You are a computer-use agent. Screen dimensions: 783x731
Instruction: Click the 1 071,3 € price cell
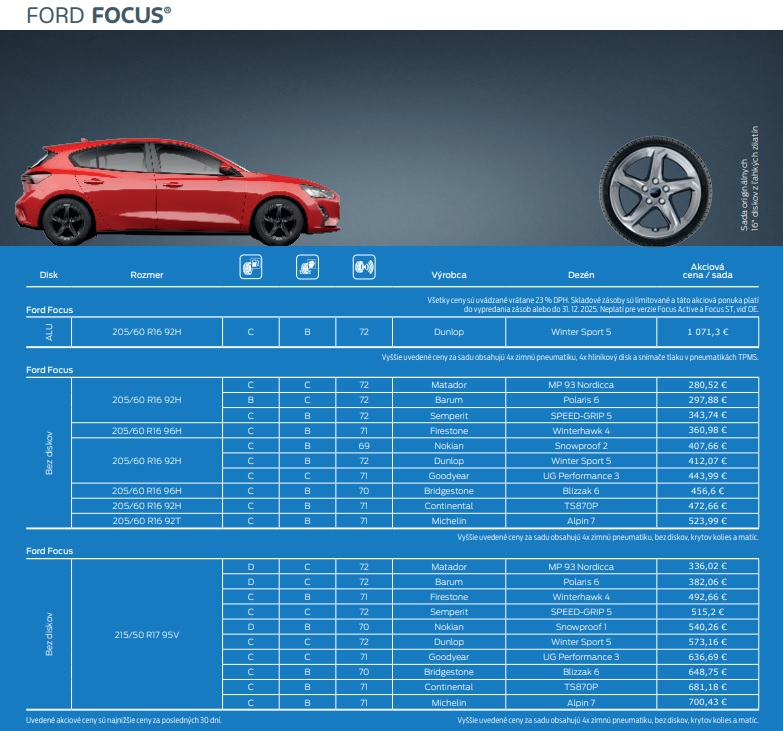tap(707, 332)
